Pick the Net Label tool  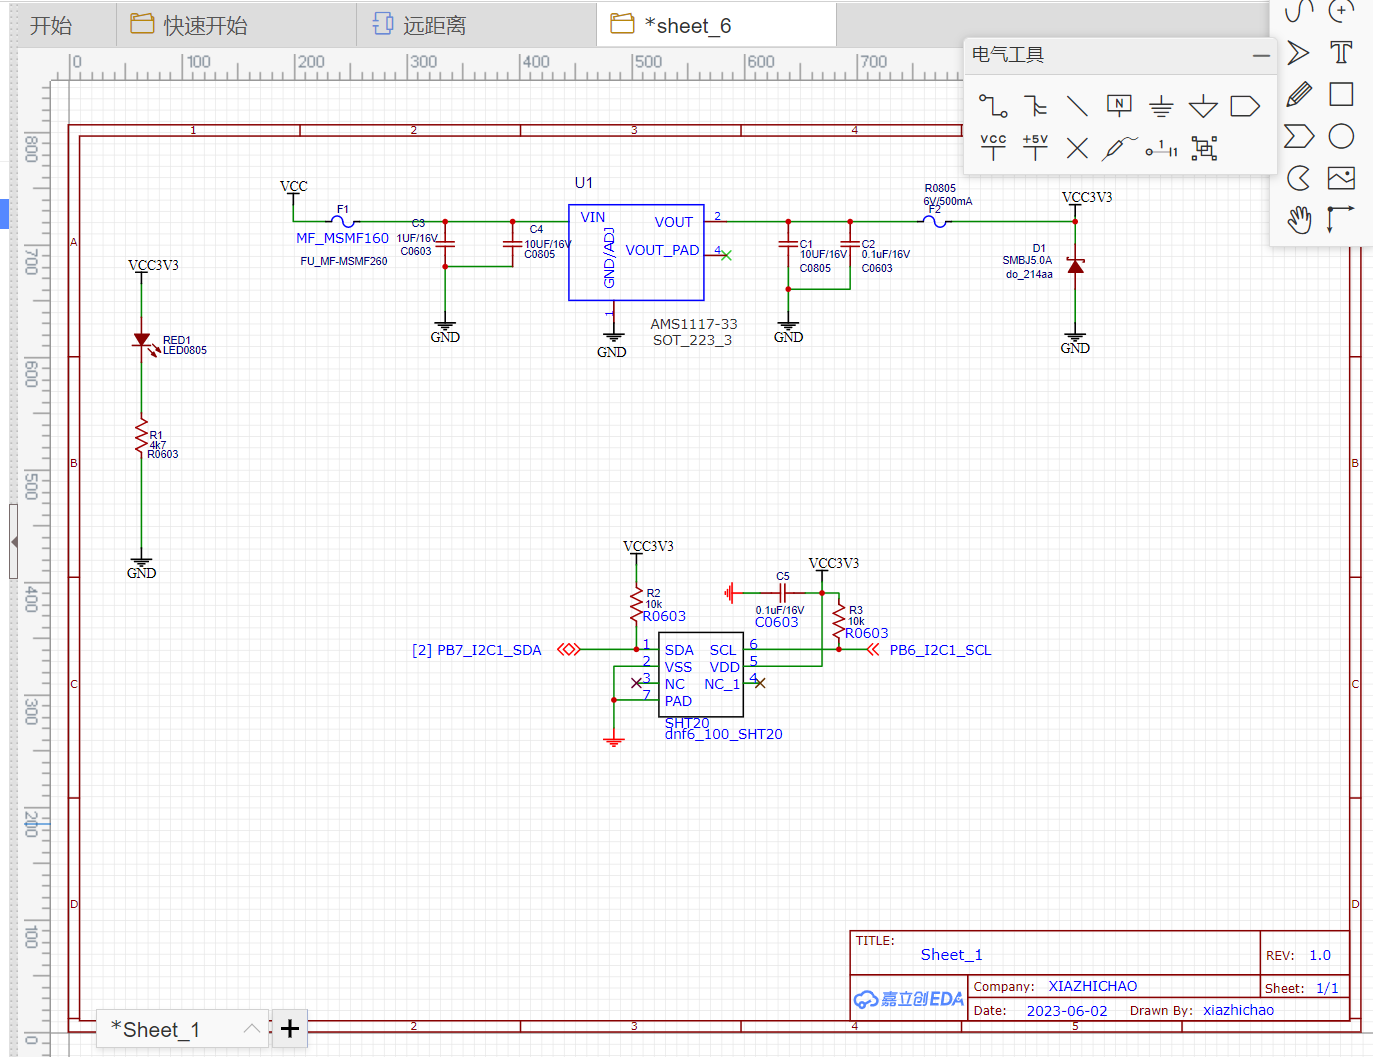tap(1119, 105)
